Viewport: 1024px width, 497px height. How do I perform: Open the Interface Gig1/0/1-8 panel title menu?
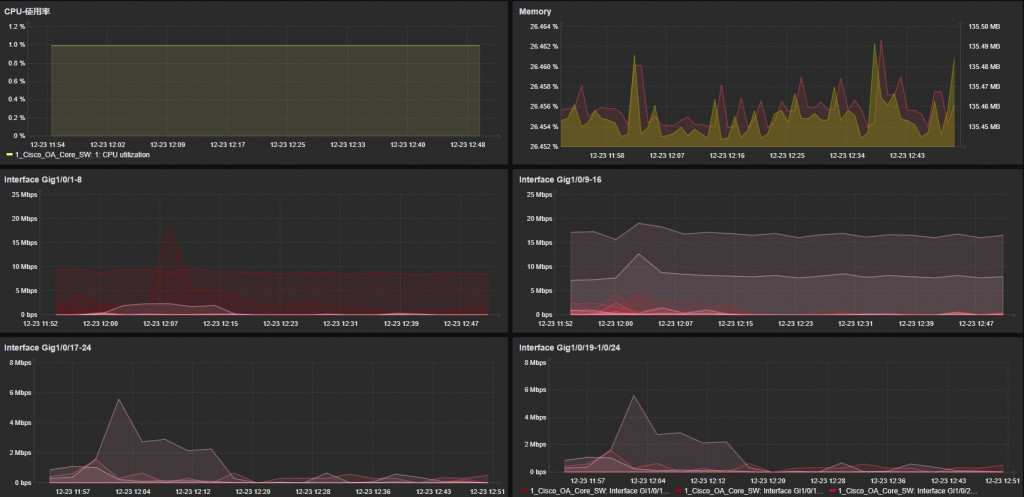point(43,179)
